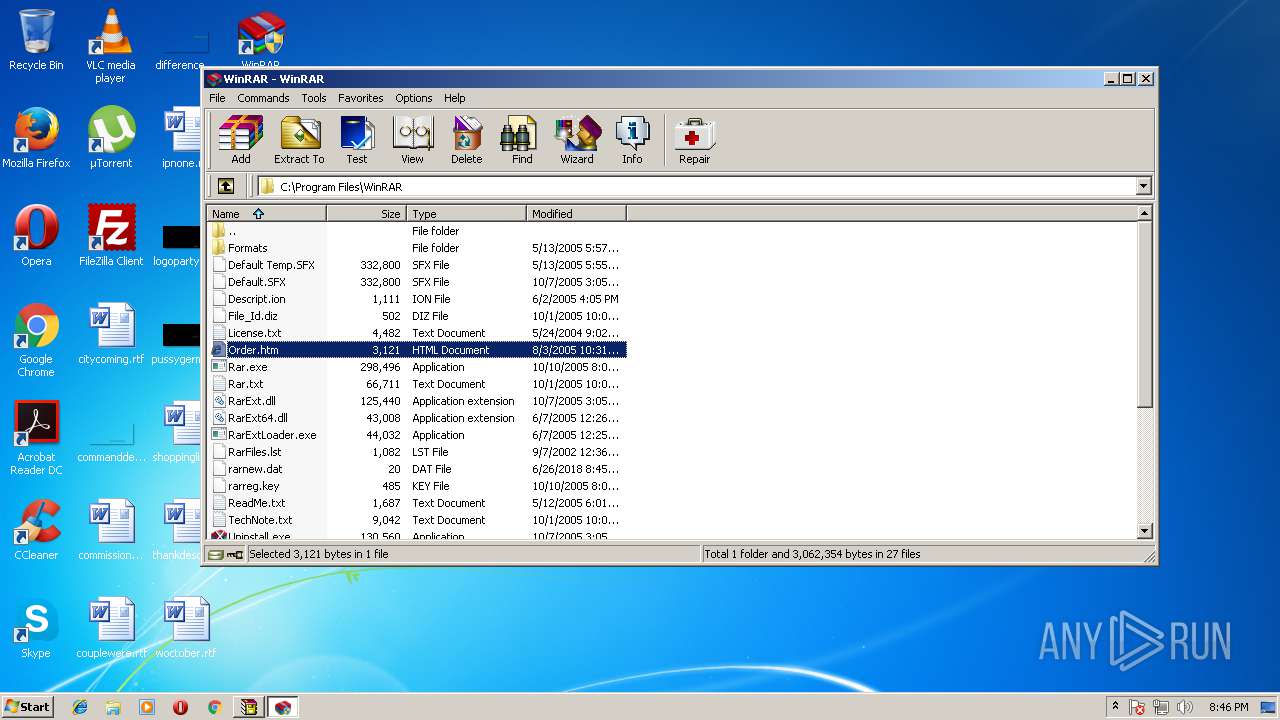Click the disk drive icon in status bar
This screenshot has height=720, width=1280.
[x=216, y=554]
